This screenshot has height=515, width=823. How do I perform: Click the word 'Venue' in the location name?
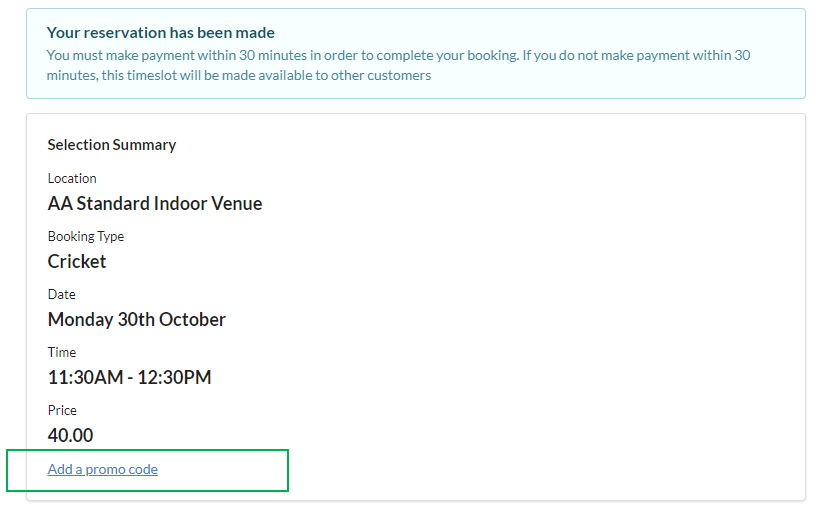pos(235,204)
